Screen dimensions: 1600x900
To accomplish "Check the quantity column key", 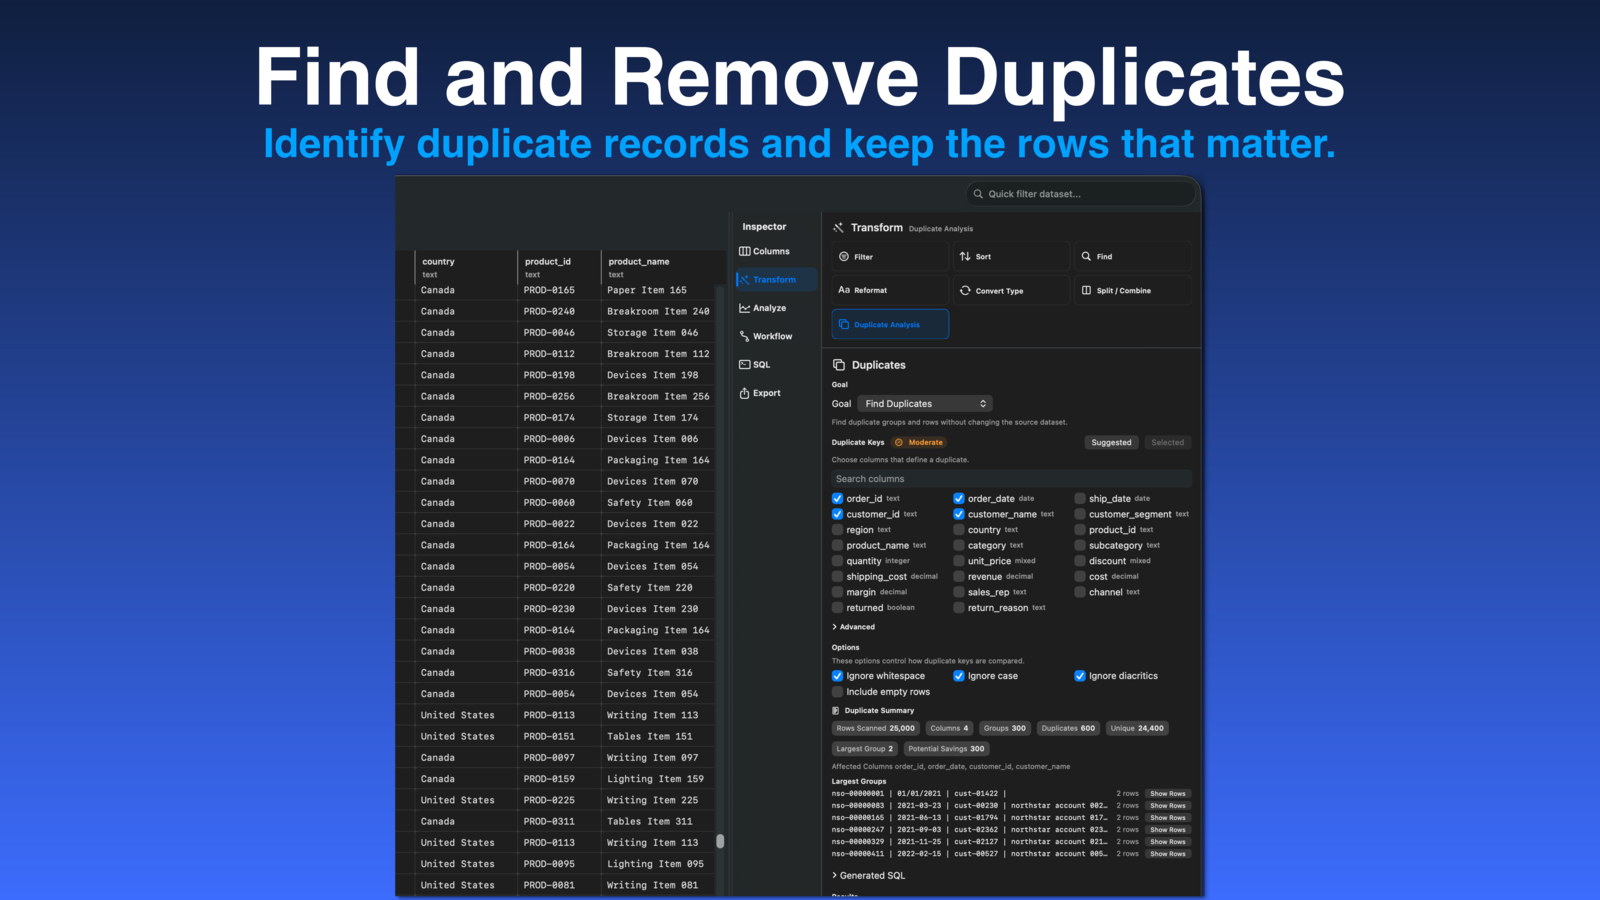I will tap(837, 561).
